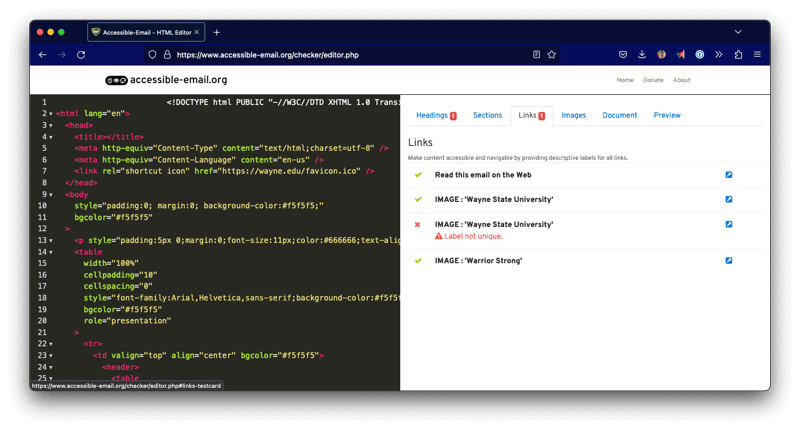The image size is (800, 430).
Task: Expand the list all tabs chevron
Action: (738, 32)
